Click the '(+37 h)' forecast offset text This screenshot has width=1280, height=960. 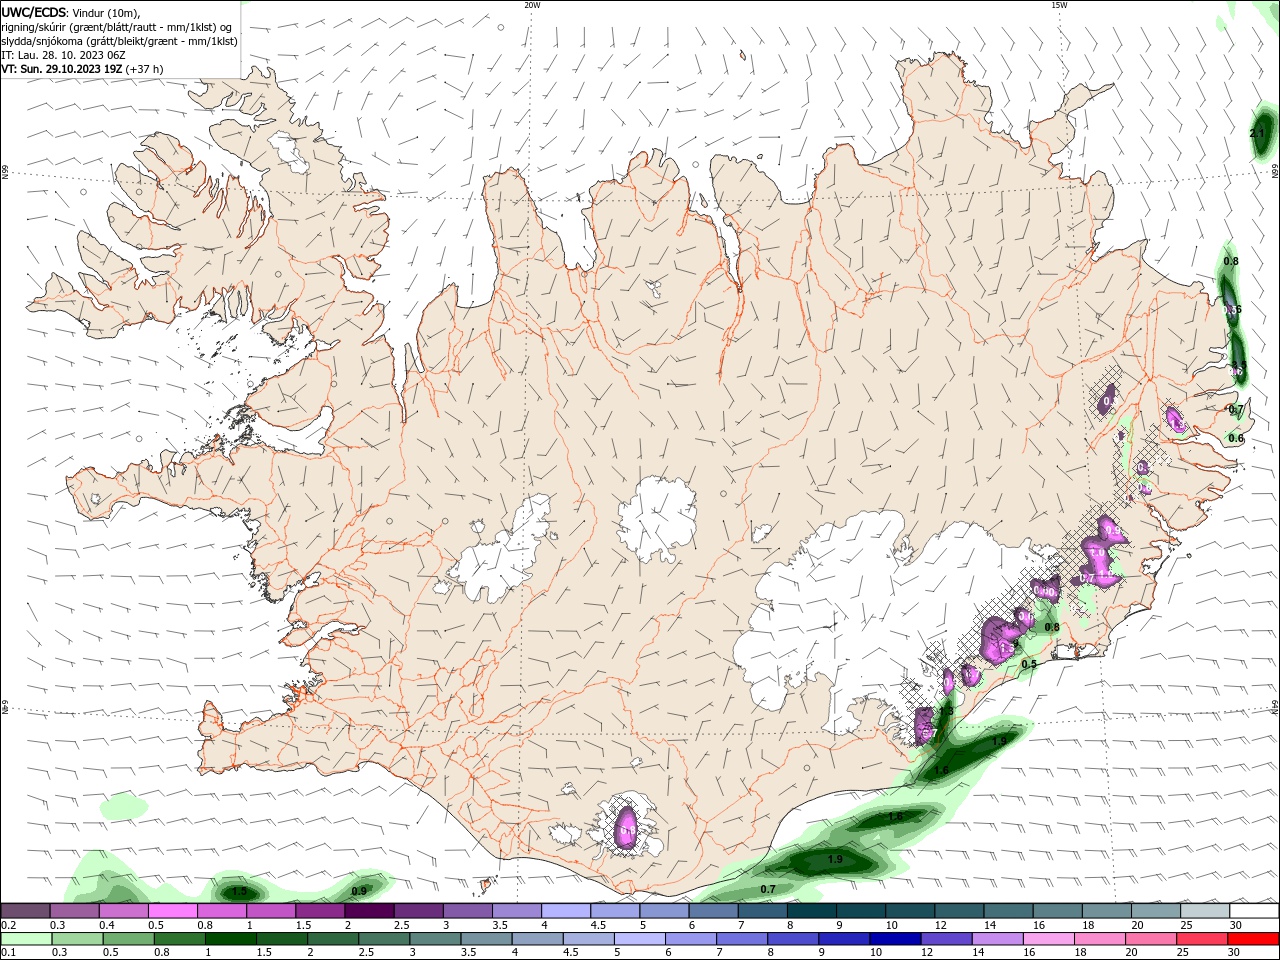[x=145, y=69]
